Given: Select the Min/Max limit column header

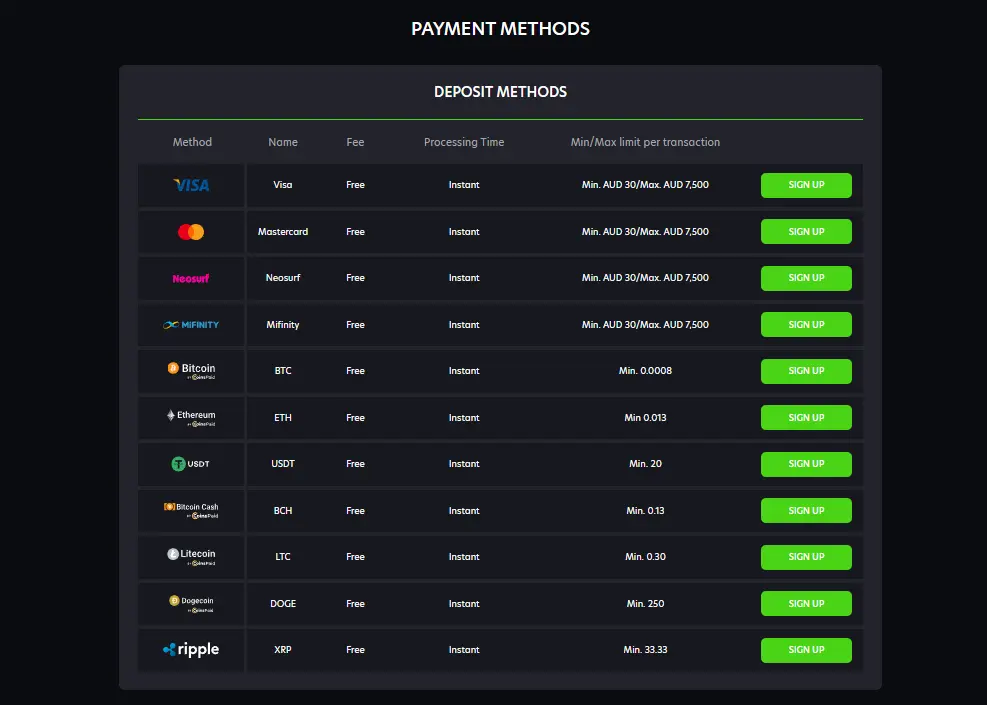Looking at the screenshot, I should click(645, 142).
